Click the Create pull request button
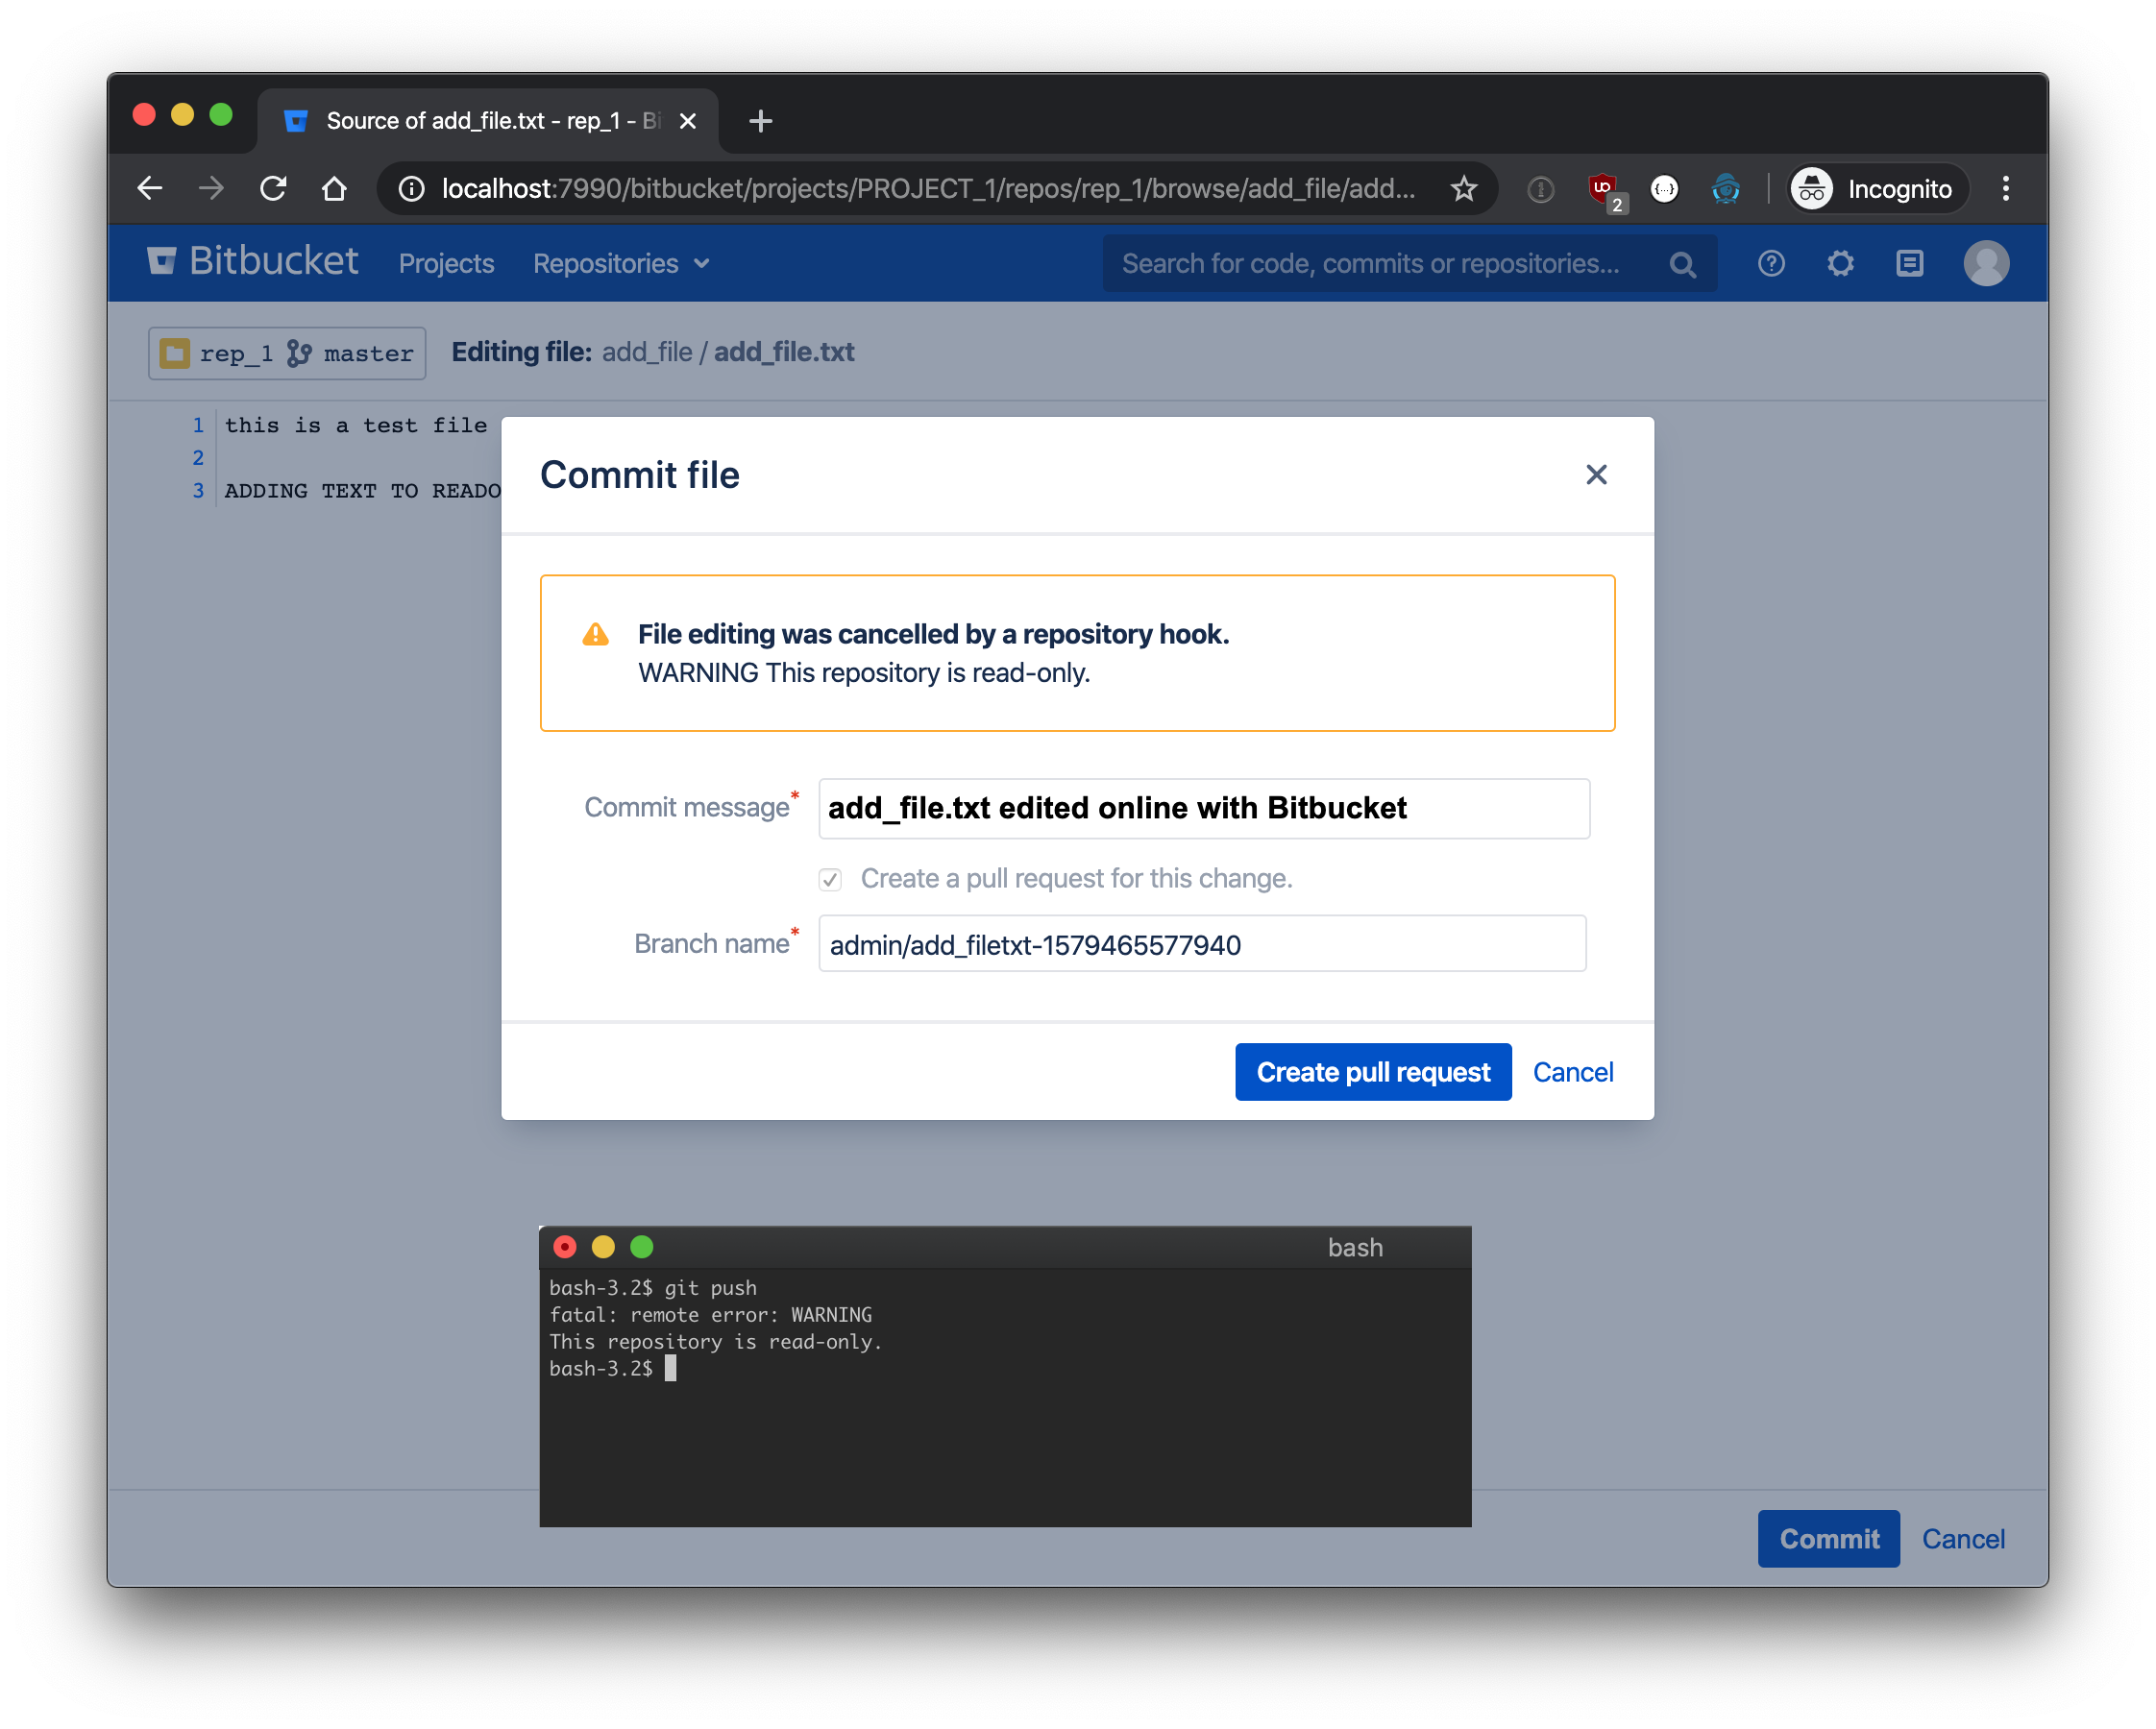 tap(1375, 1071)
